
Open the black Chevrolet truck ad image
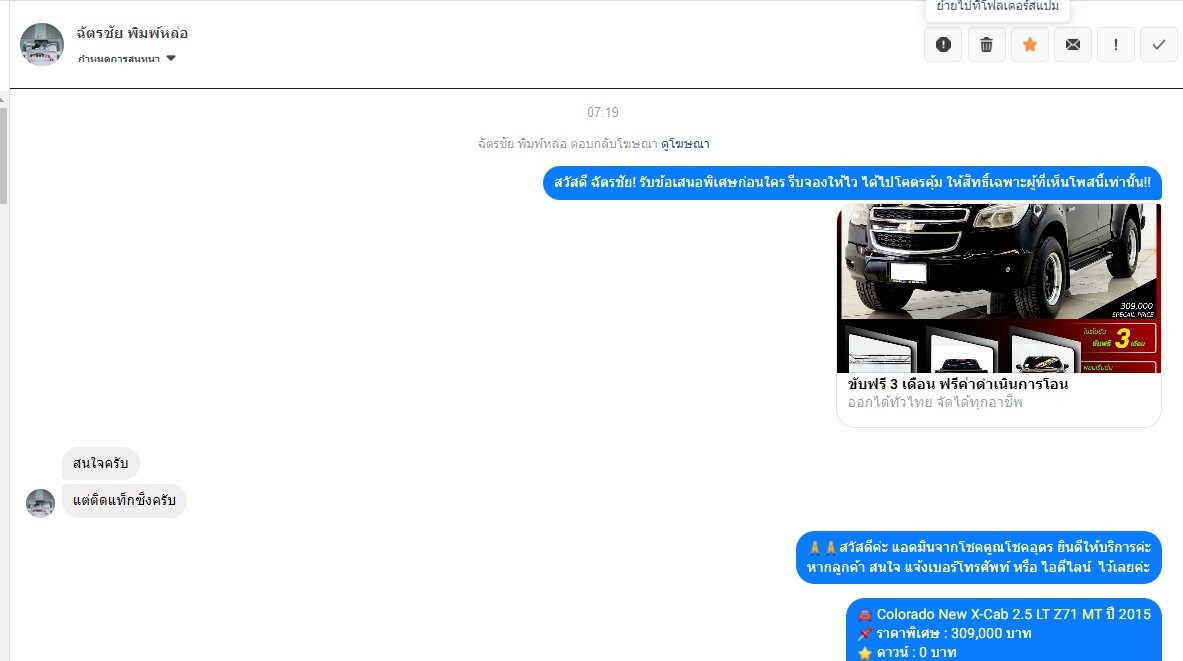coord(998,288)
